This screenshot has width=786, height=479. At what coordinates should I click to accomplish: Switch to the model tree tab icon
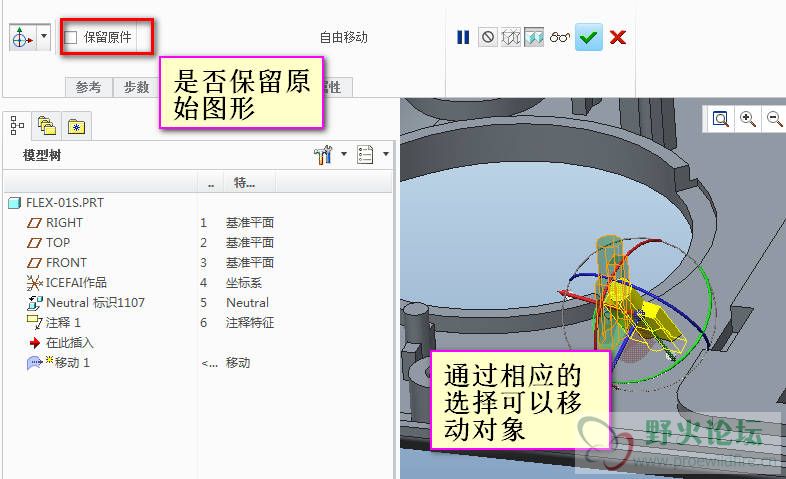pos(17,126)
